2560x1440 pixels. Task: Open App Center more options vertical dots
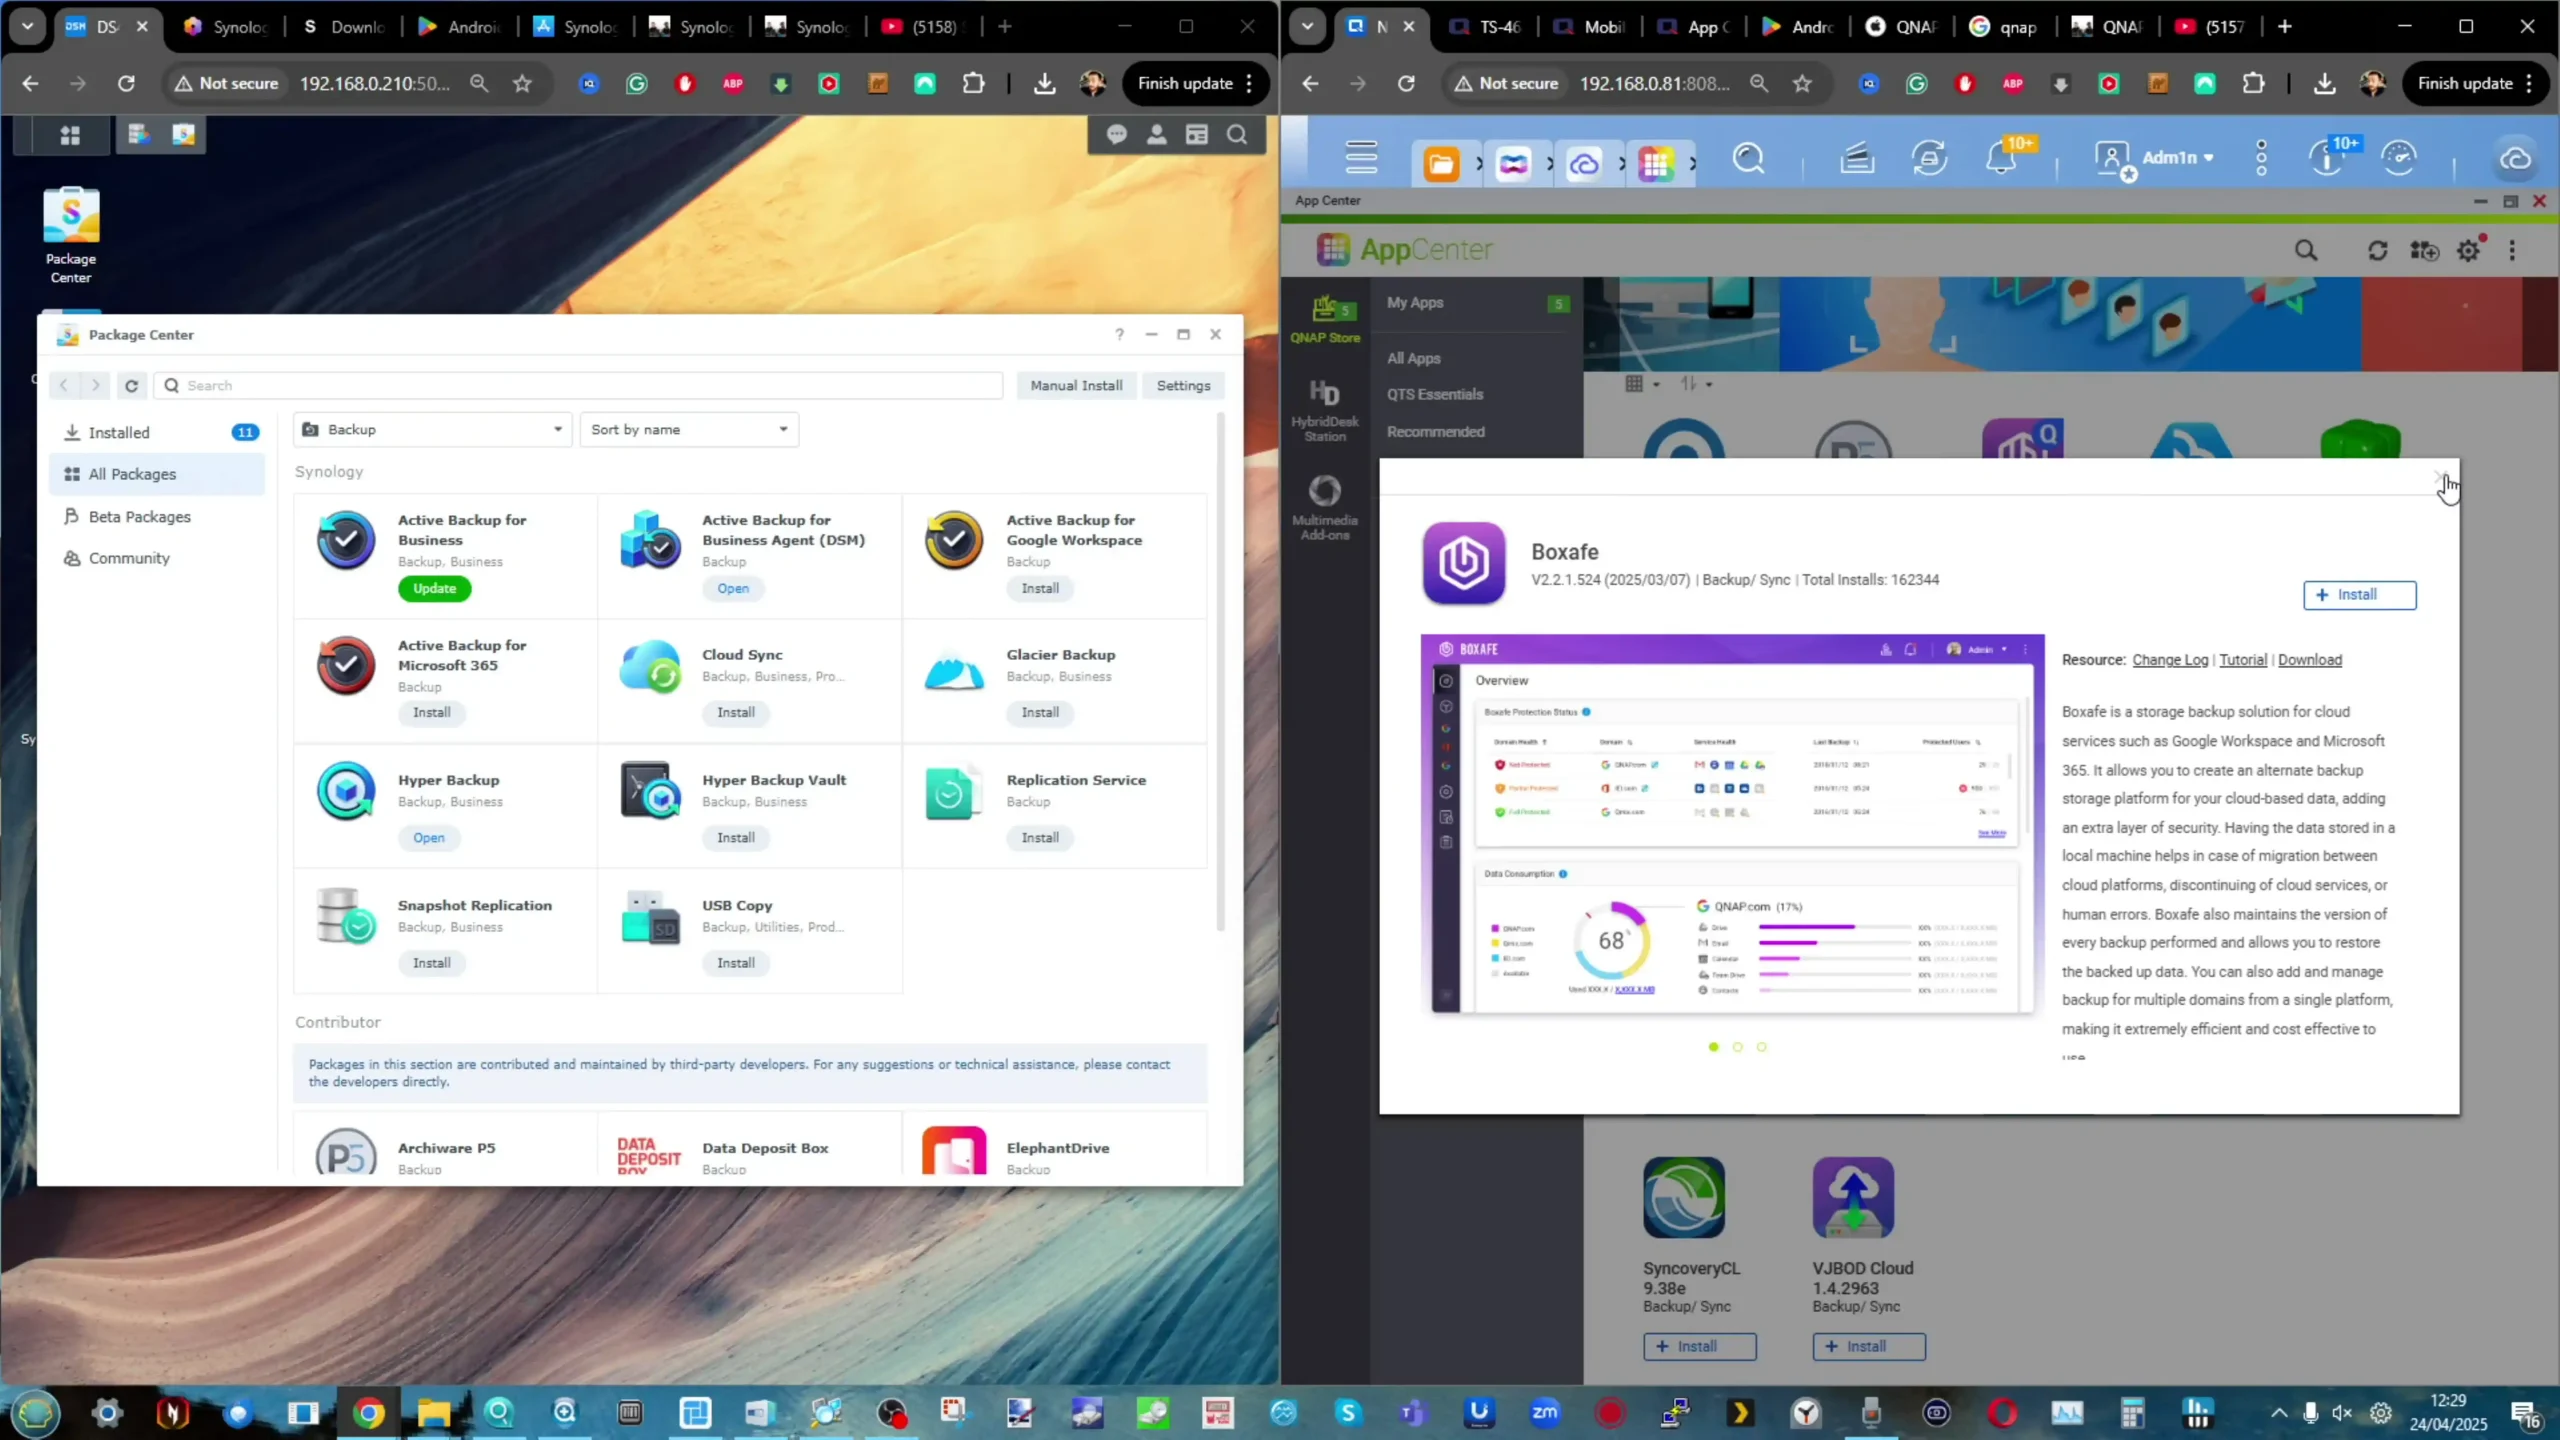pyautogui.click(x=2512, y=251)
